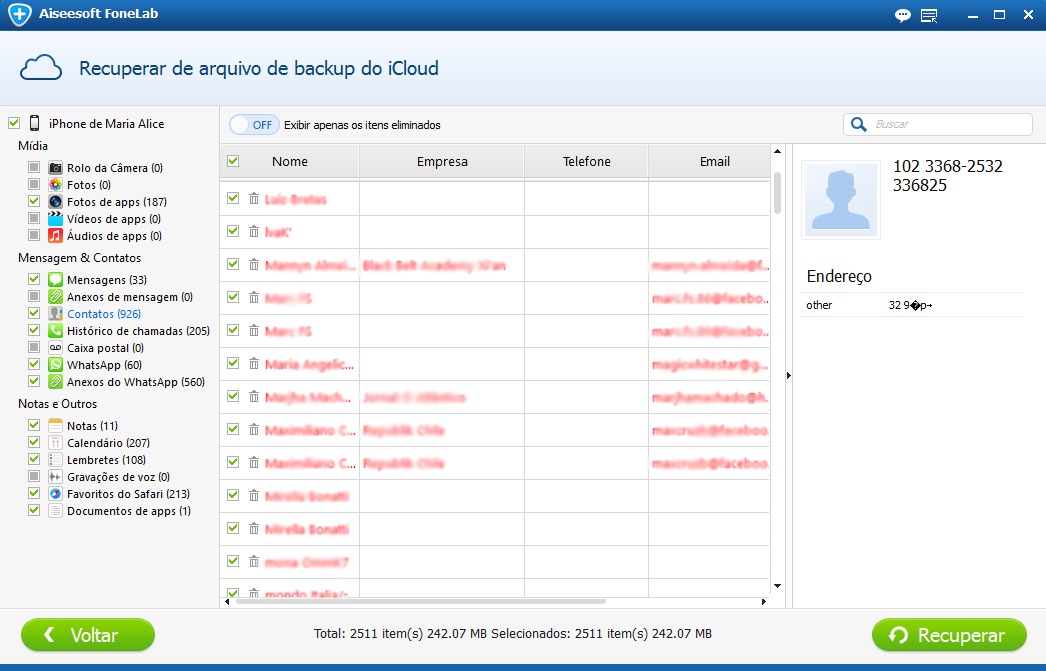Select the Anexos do WhatsApp icon

[x=55, y=382]
